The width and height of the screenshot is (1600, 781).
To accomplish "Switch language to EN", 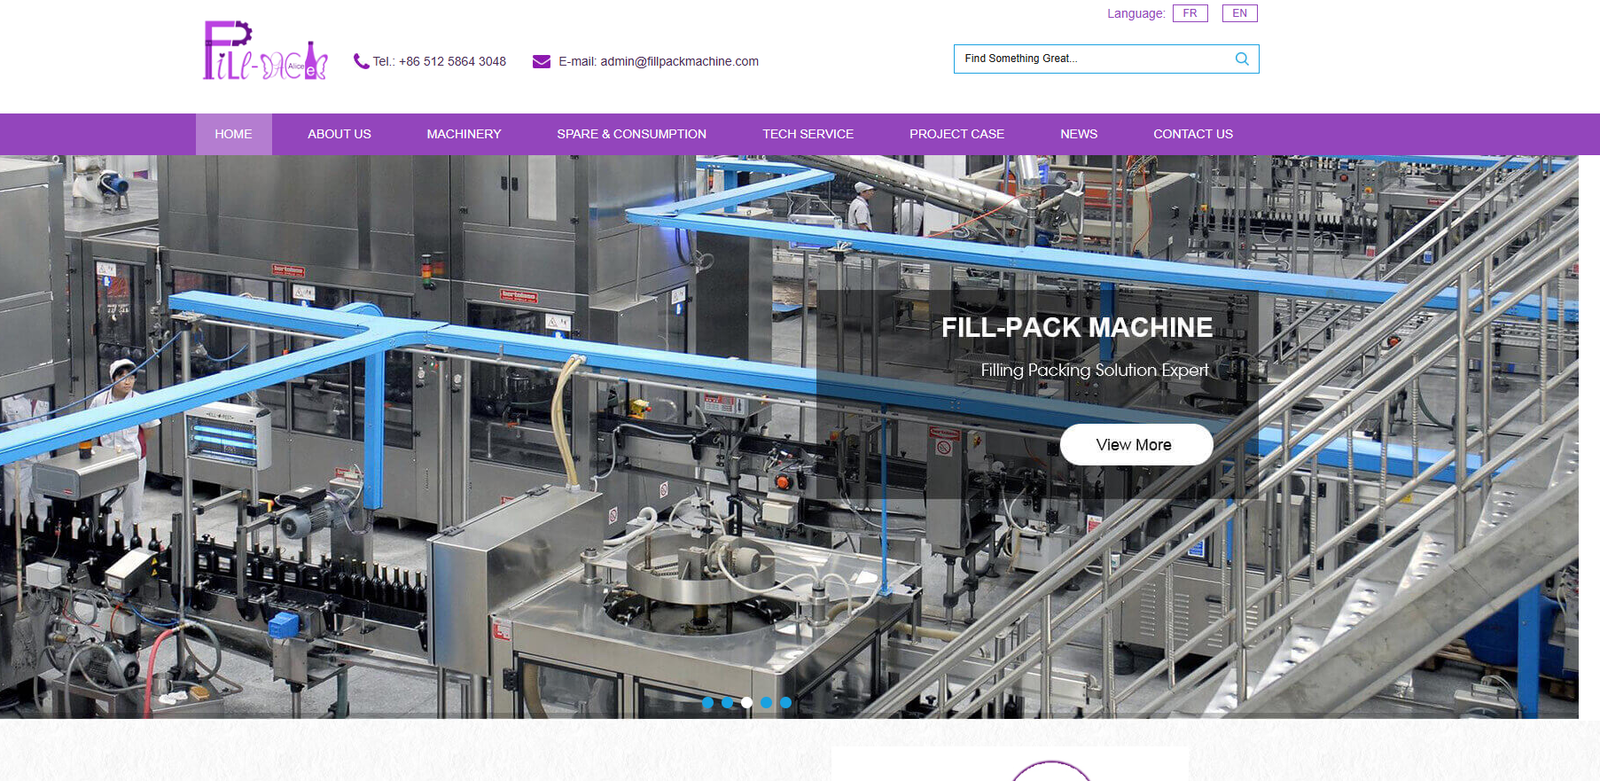I will 1240,13.
